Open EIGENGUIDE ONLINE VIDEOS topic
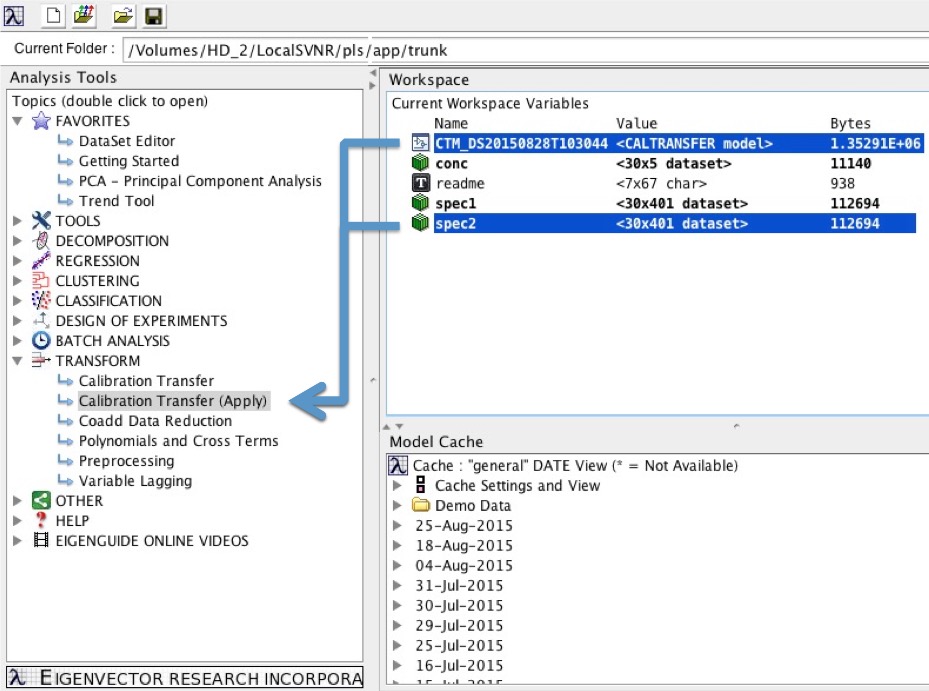The height and width of the screenshot is (691, 929). coord(152,541)
